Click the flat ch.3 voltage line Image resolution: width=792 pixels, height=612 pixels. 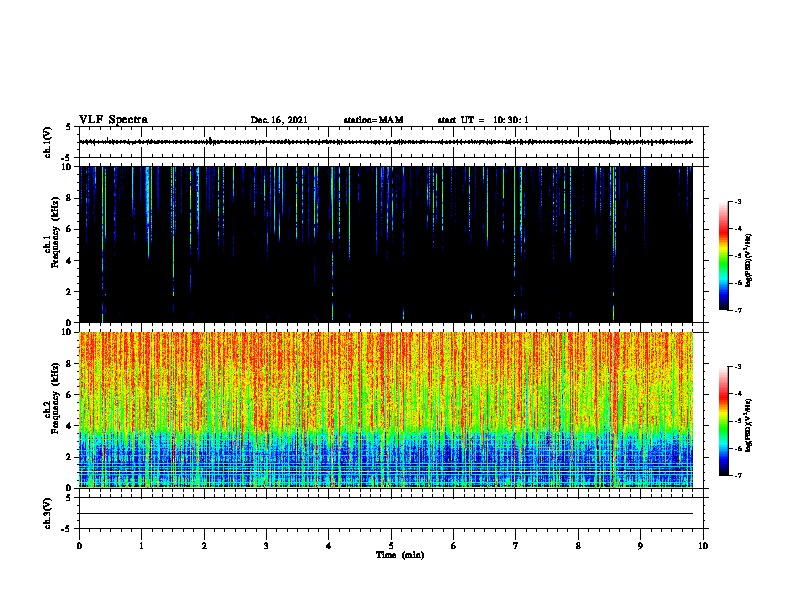386,514
